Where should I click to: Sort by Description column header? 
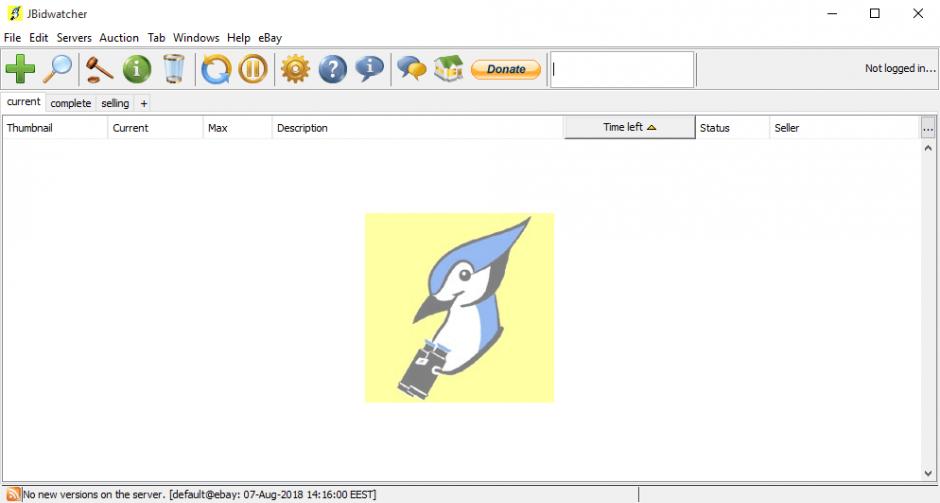[418, 128]
